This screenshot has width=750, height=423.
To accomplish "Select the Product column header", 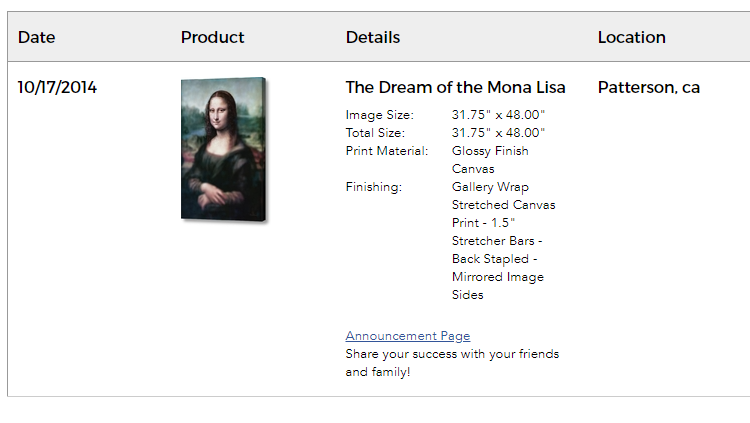I will (x=212, y=37).
